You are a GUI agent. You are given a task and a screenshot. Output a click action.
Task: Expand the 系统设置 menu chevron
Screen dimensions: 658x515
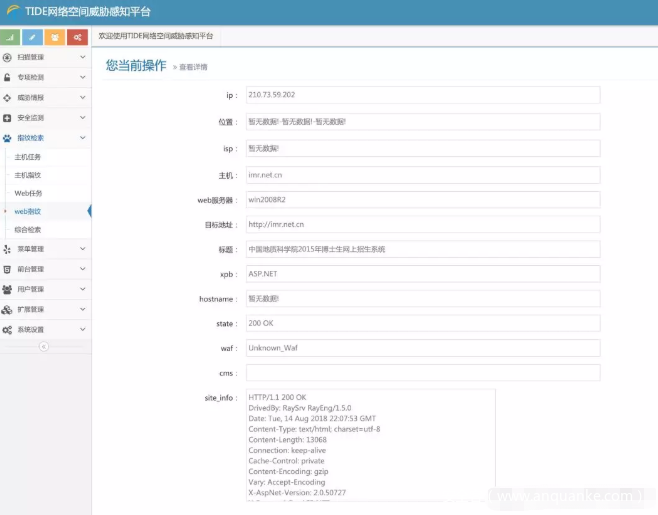[x=83, y=329]
